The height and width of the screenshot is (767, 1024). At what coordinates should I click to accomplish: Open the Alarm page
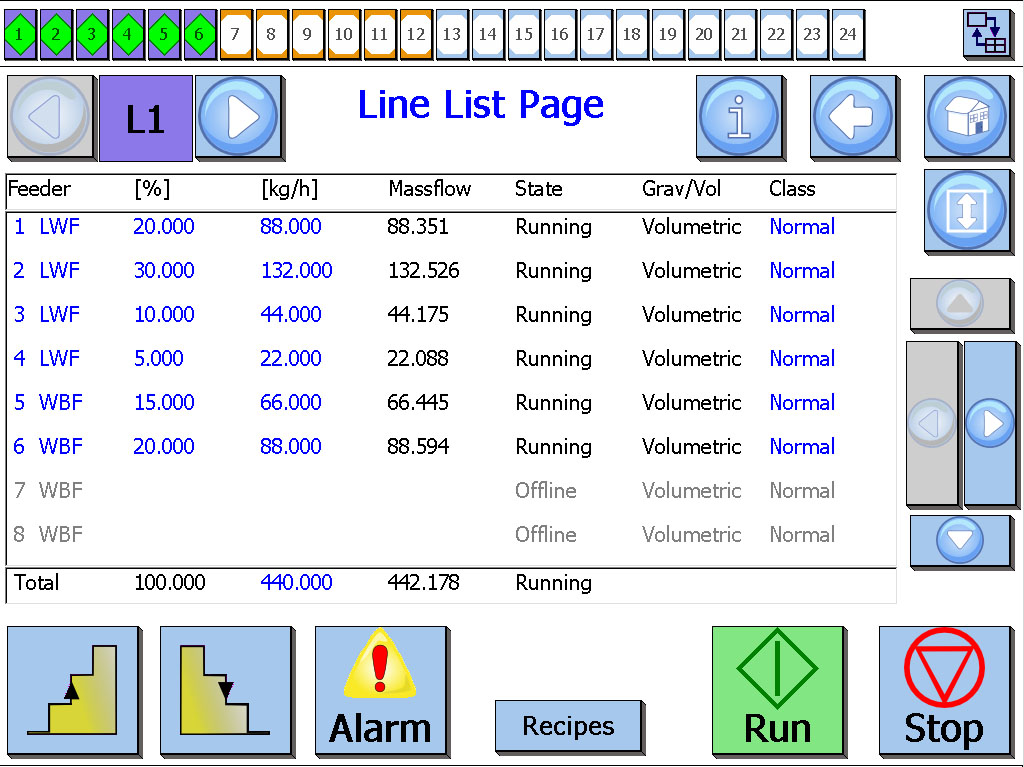click(380, 691)
